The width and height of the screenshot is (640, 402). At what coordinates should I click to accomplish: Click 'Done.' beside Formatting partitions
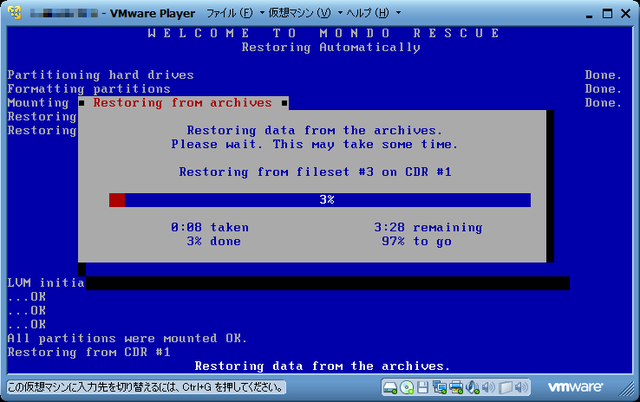point(603,89)
